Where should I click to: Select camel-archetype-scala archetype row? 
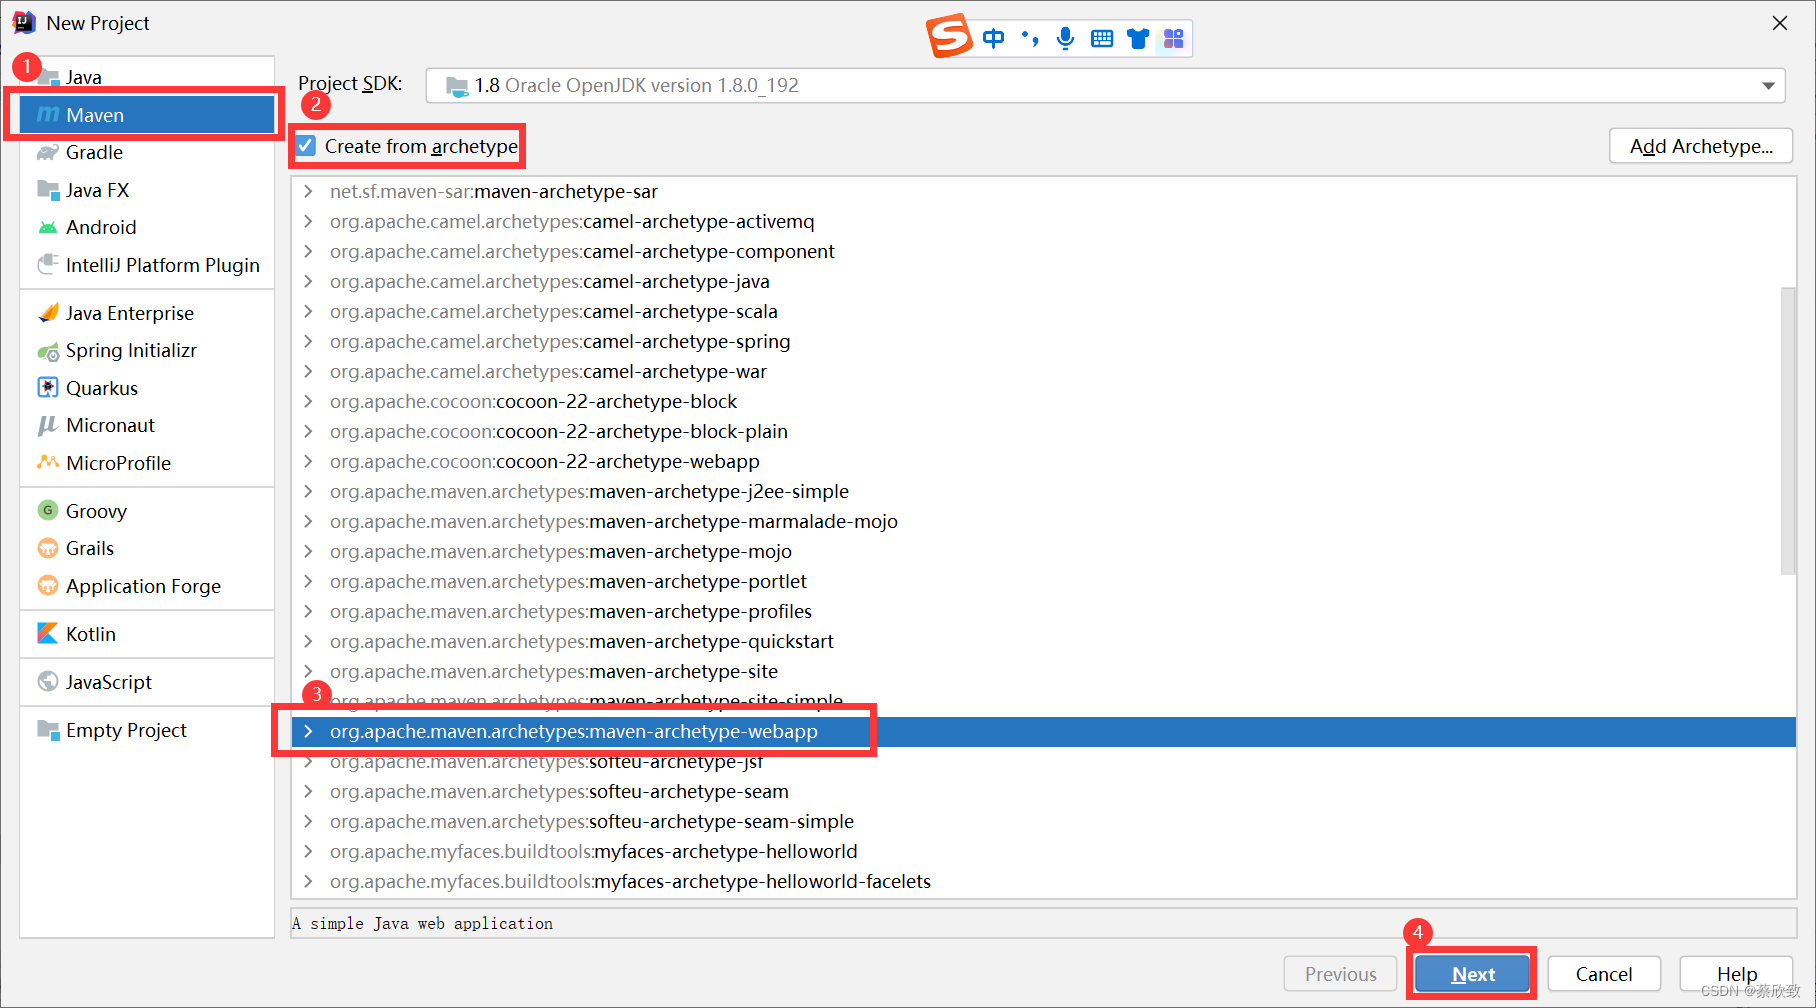(1043, 311)
